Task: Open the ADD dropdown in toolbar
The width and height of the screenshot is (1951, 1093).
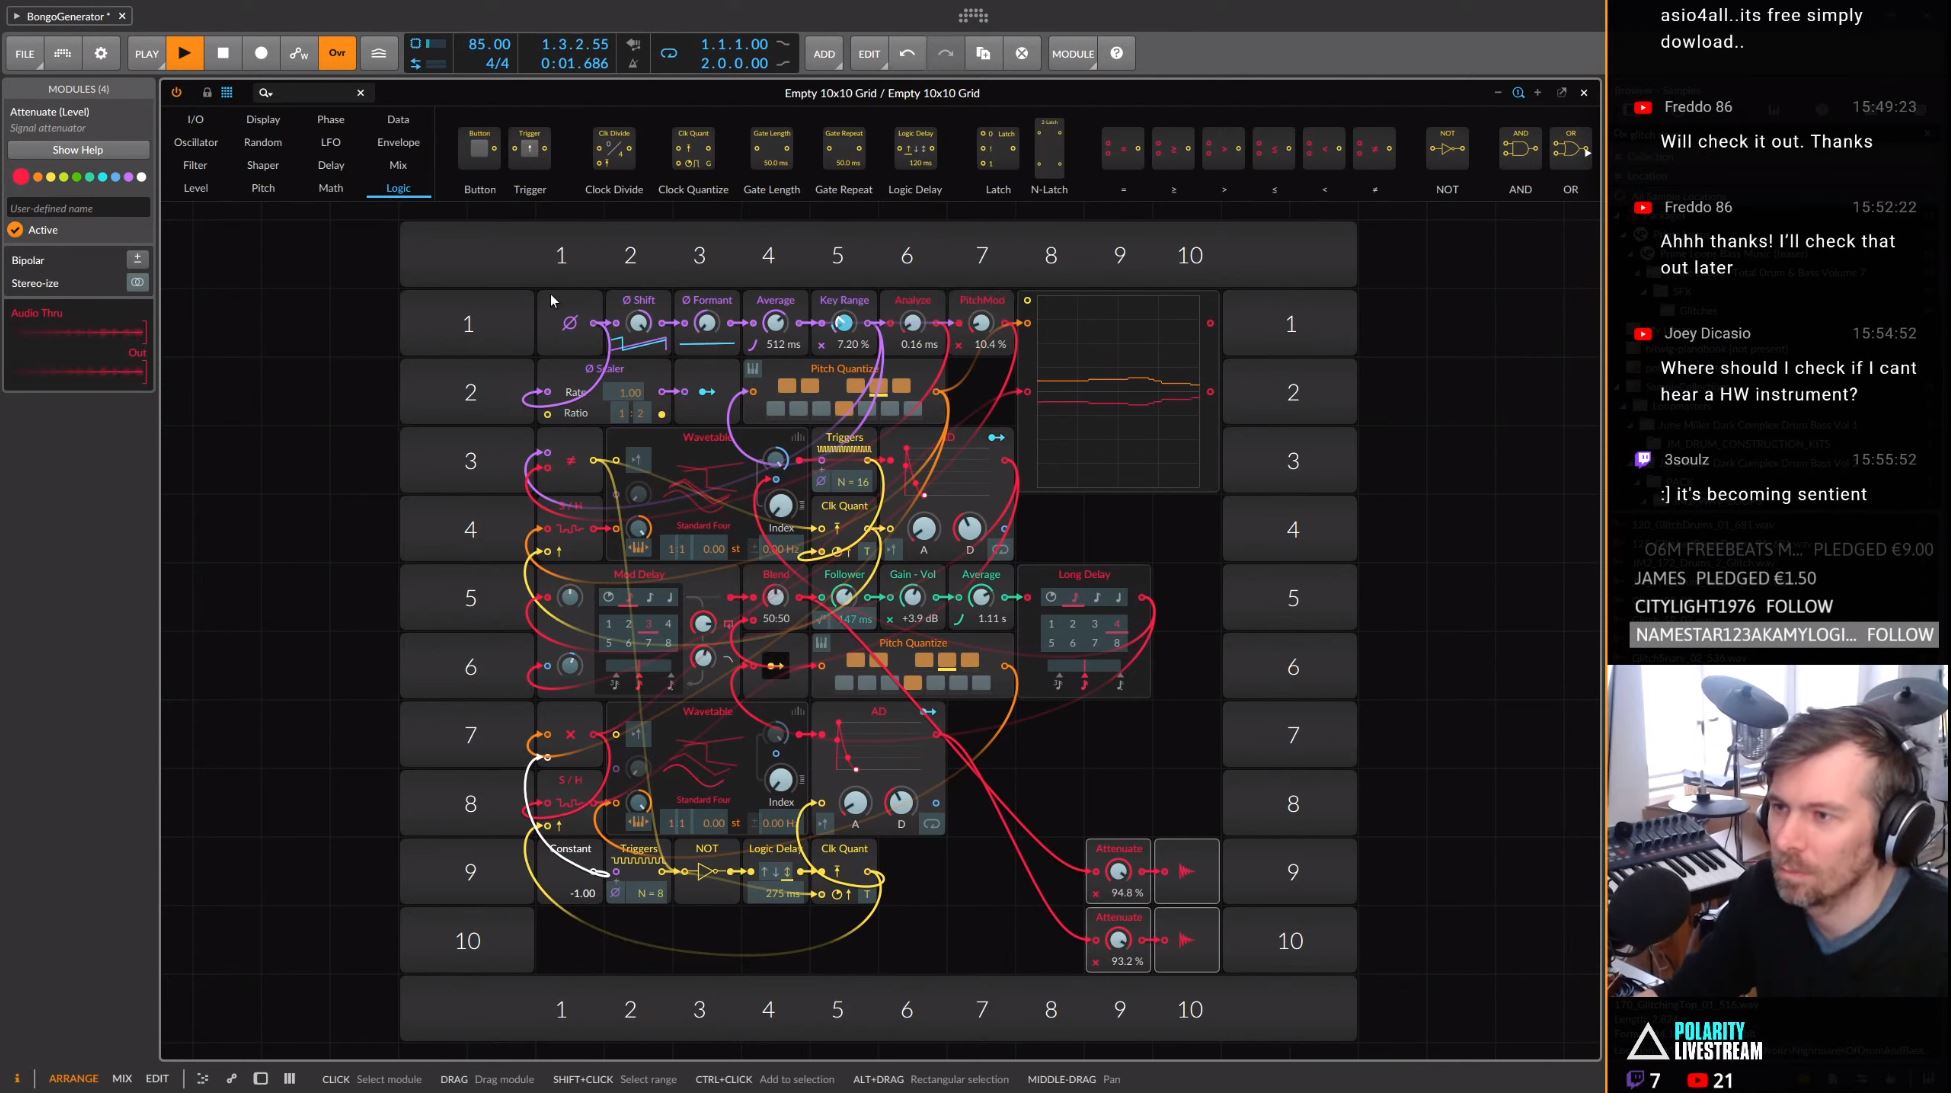Action: point(822,53)
